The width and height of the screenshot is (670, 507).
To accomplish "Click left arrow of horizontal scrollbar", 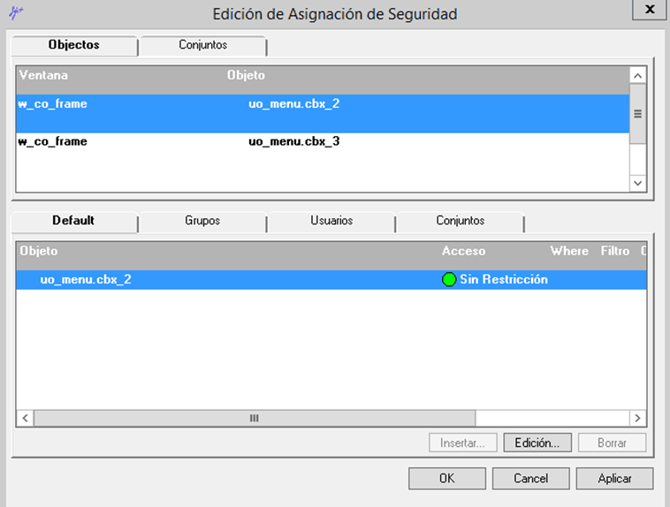I will coord(25,418).
